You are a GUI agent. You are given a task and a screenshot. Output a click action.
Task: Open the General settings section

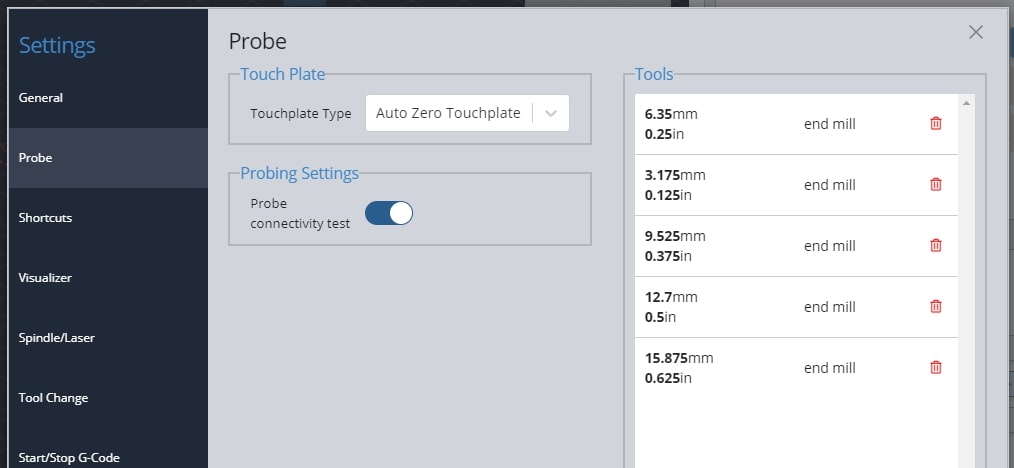[41, 98]
